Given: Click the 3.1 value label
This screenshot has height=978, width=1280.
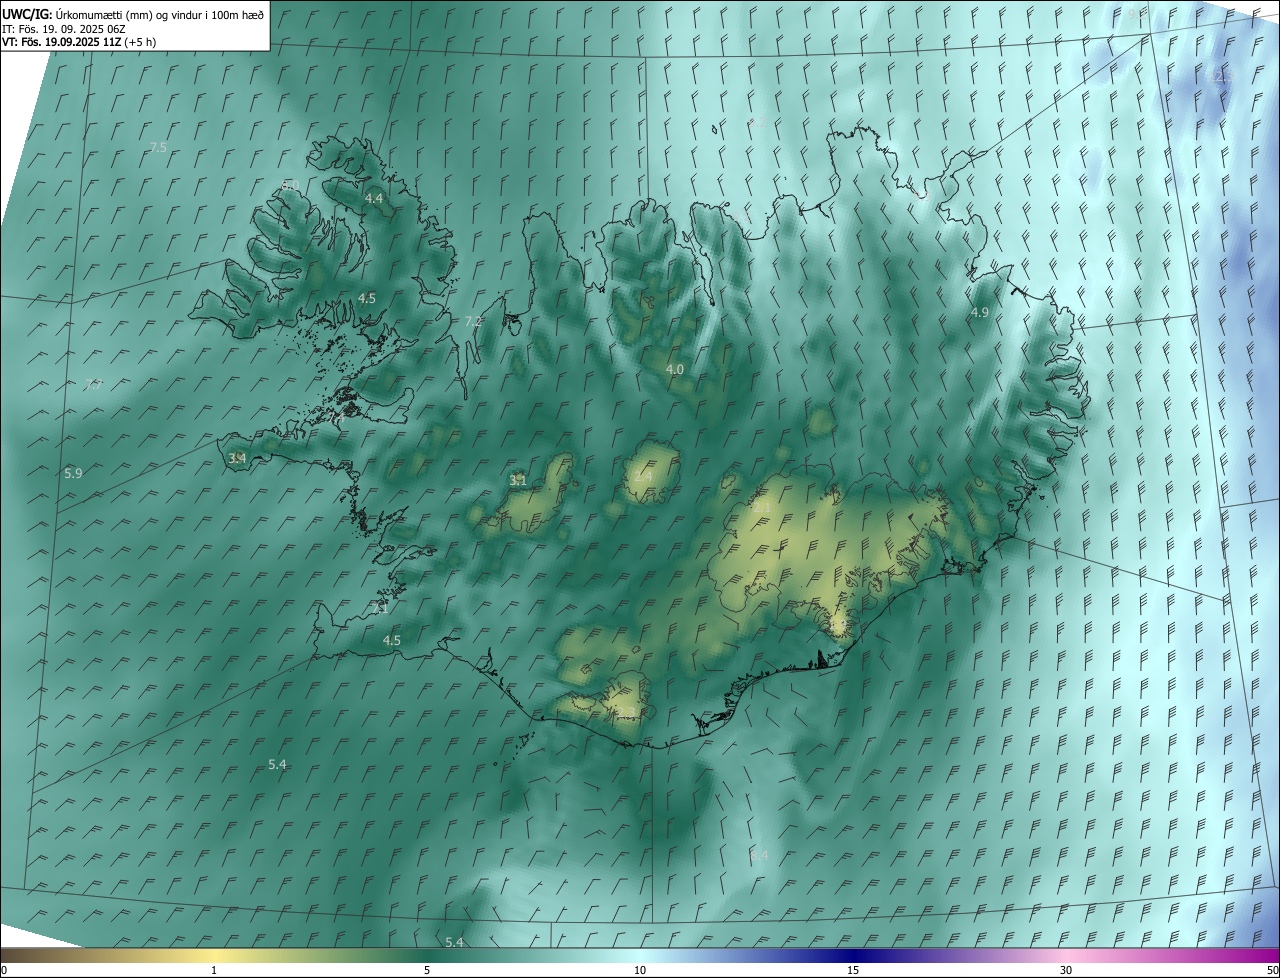Looking at the screenshot, I should click(x=518, y=481).
